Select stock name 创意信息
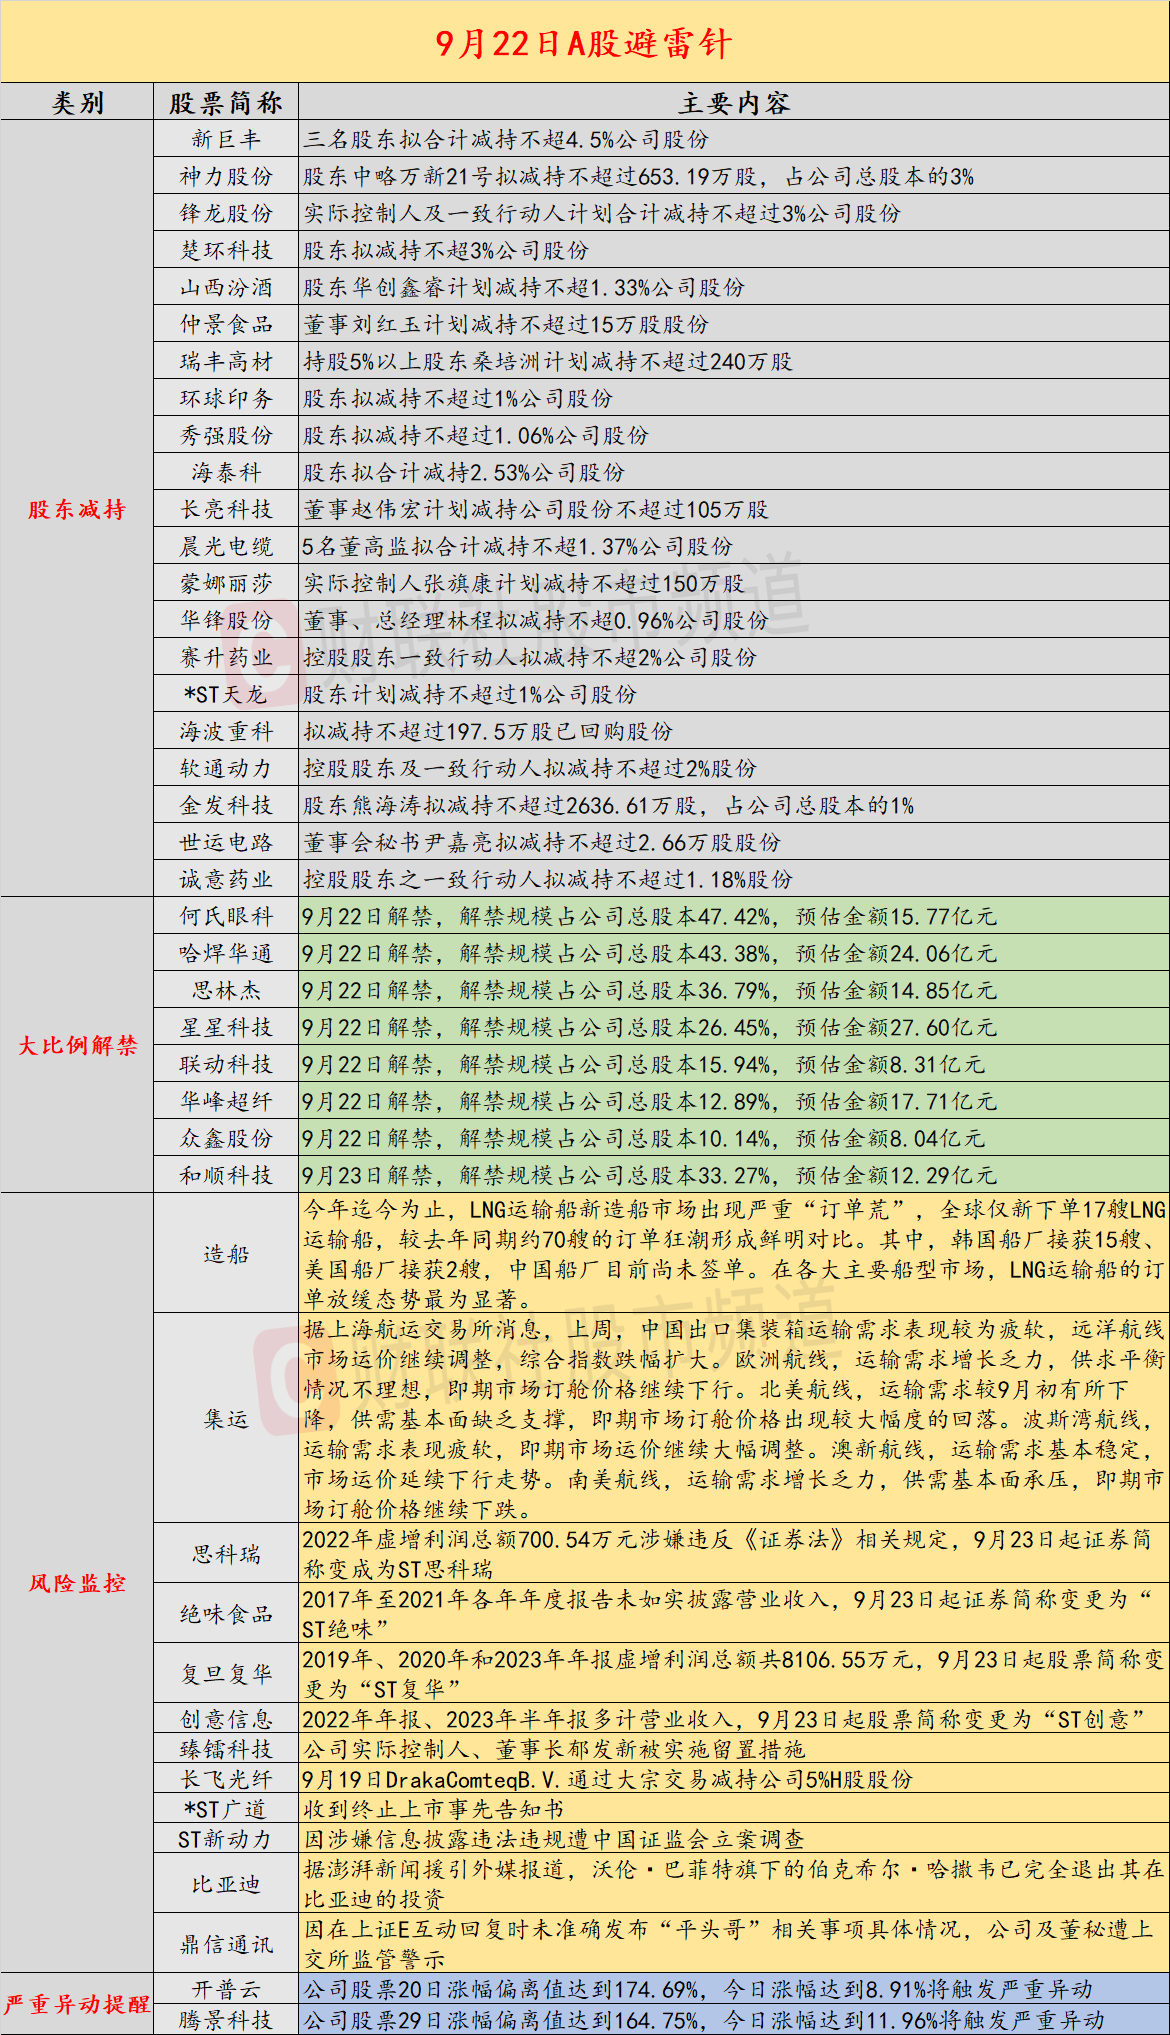The width and height of the screenshot is (1170, 2035). (x=226, y=1719)
